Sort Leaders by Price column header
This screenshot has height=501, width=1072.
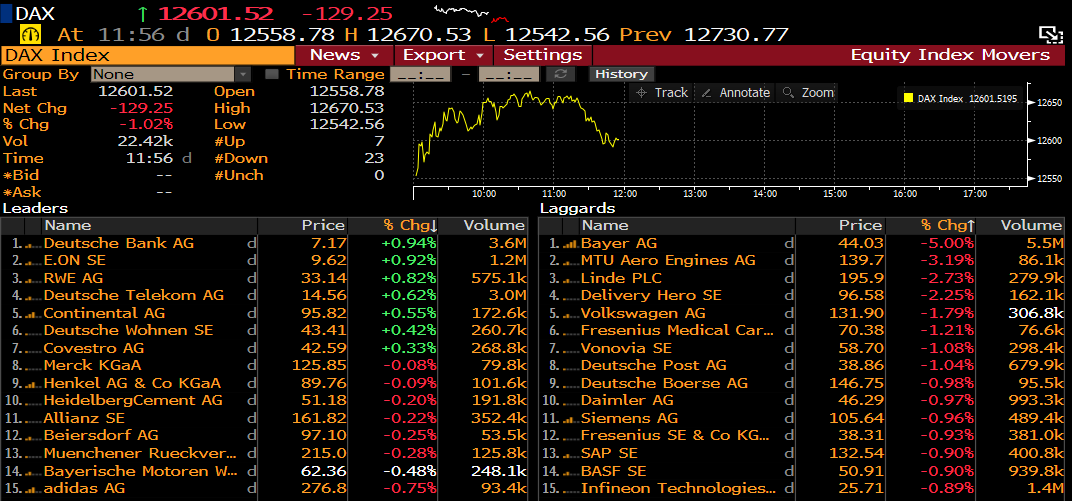point(303,226)
